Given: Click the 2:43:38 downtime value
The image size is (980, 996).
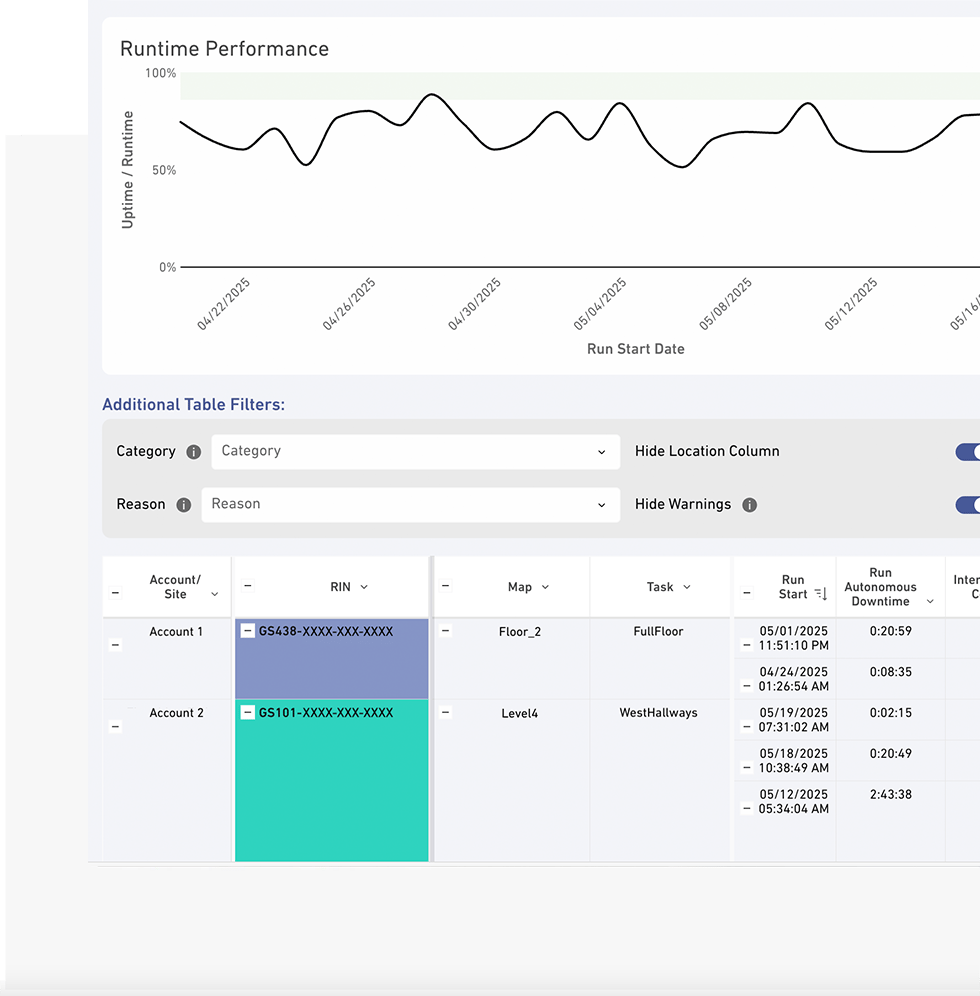Looking at the screenshot, I should tap(890, 795).
